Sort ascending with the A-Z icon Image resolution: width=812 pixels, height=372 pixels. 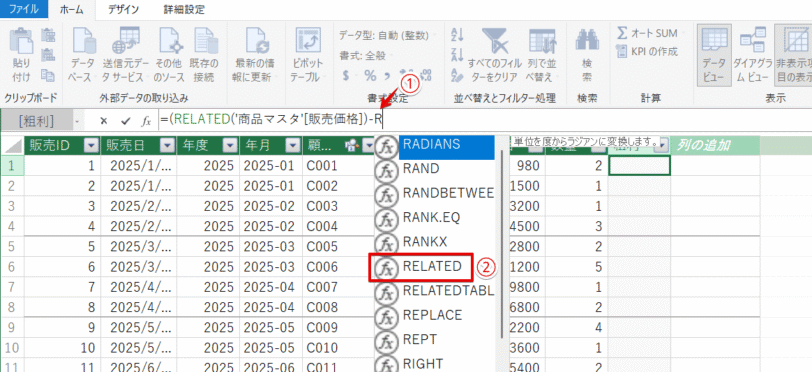[457, 35]
